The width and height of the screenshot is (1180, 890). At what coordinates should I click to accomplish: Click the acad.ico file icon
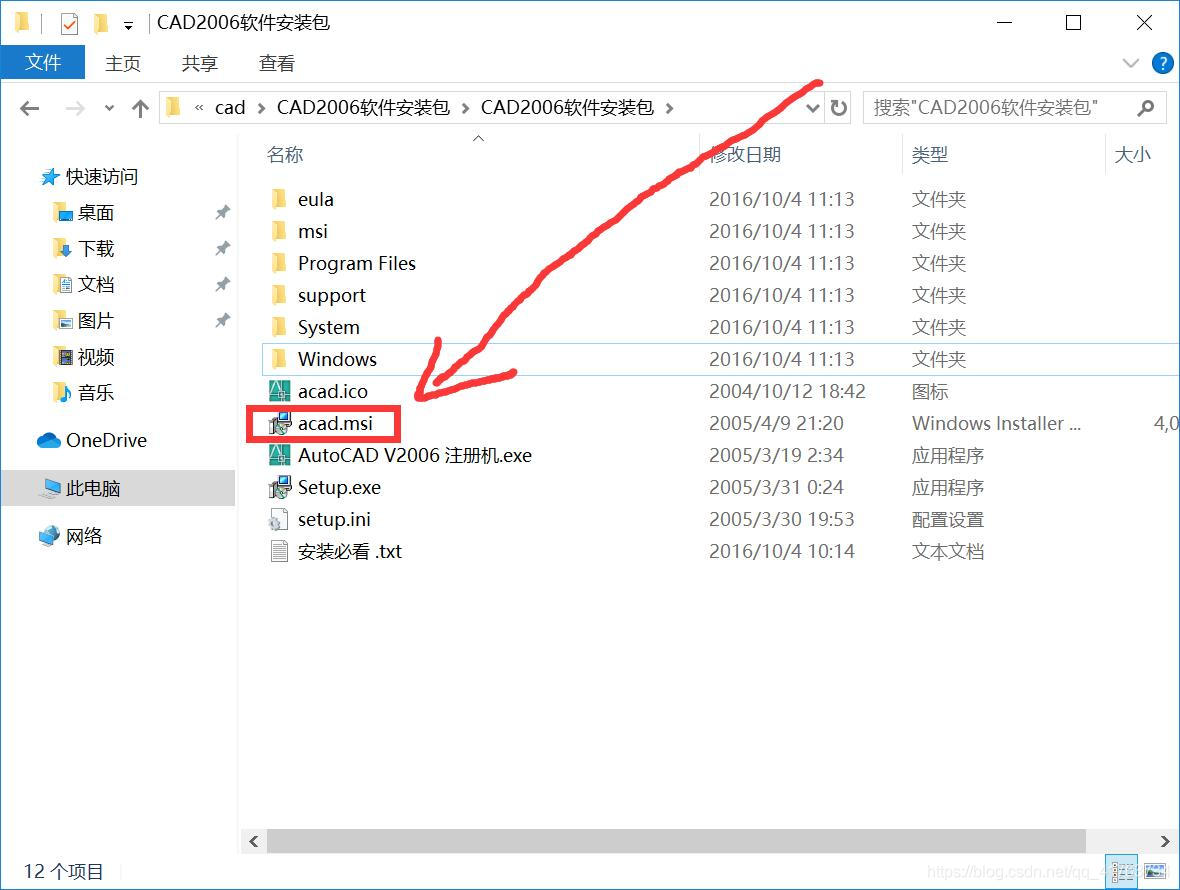tap(279, 391)
